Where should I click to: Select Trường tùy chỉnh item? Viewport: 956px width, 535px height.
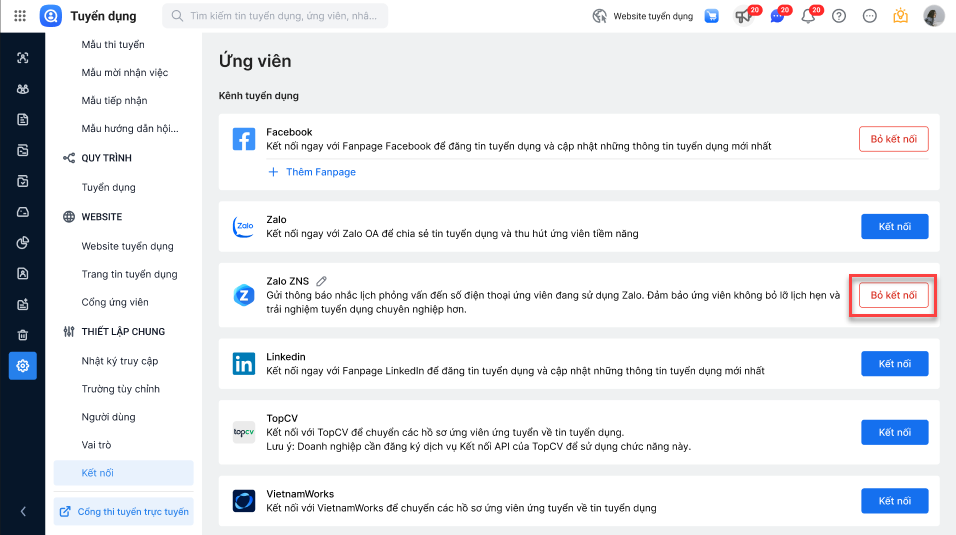[x=120, y=389]
